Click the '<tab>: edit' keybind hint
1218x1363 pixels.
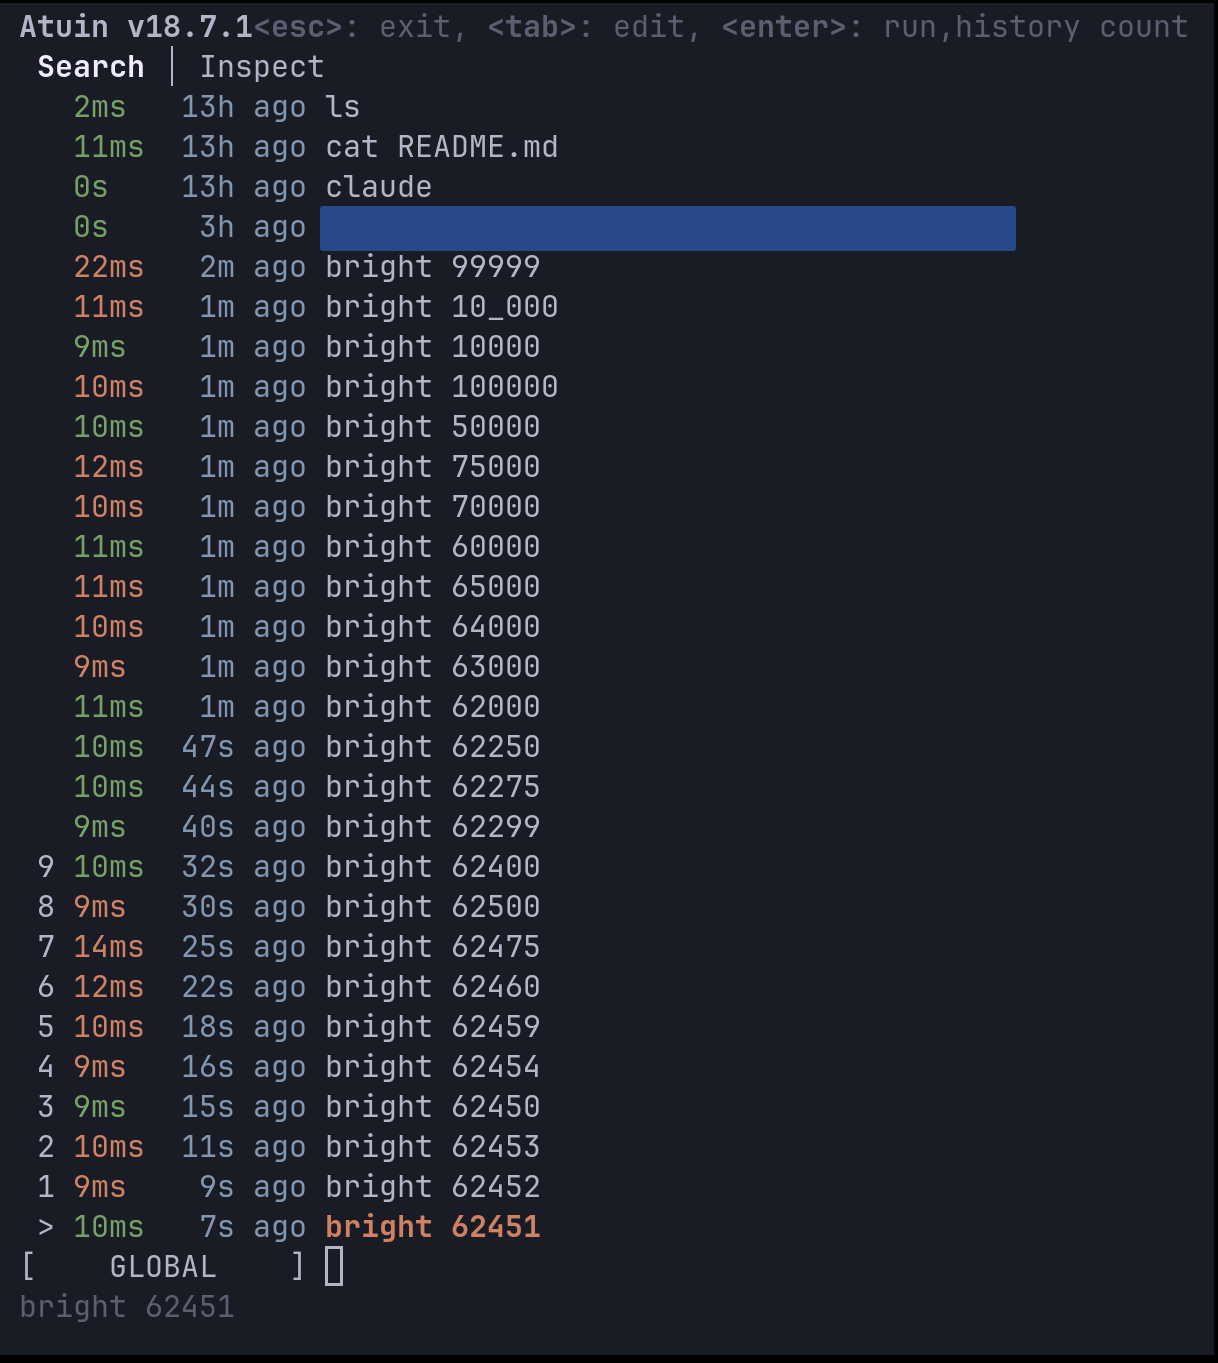pyautogui.click(x=588, y=26)
